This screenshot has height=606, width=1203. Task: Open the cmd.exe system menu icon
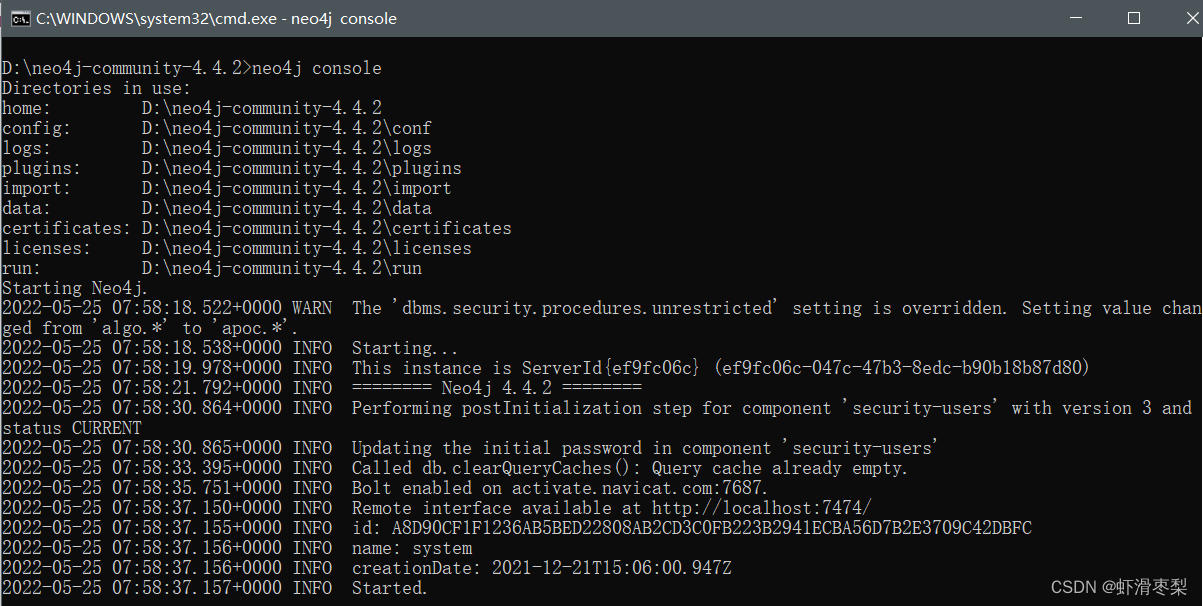(19, 18)
